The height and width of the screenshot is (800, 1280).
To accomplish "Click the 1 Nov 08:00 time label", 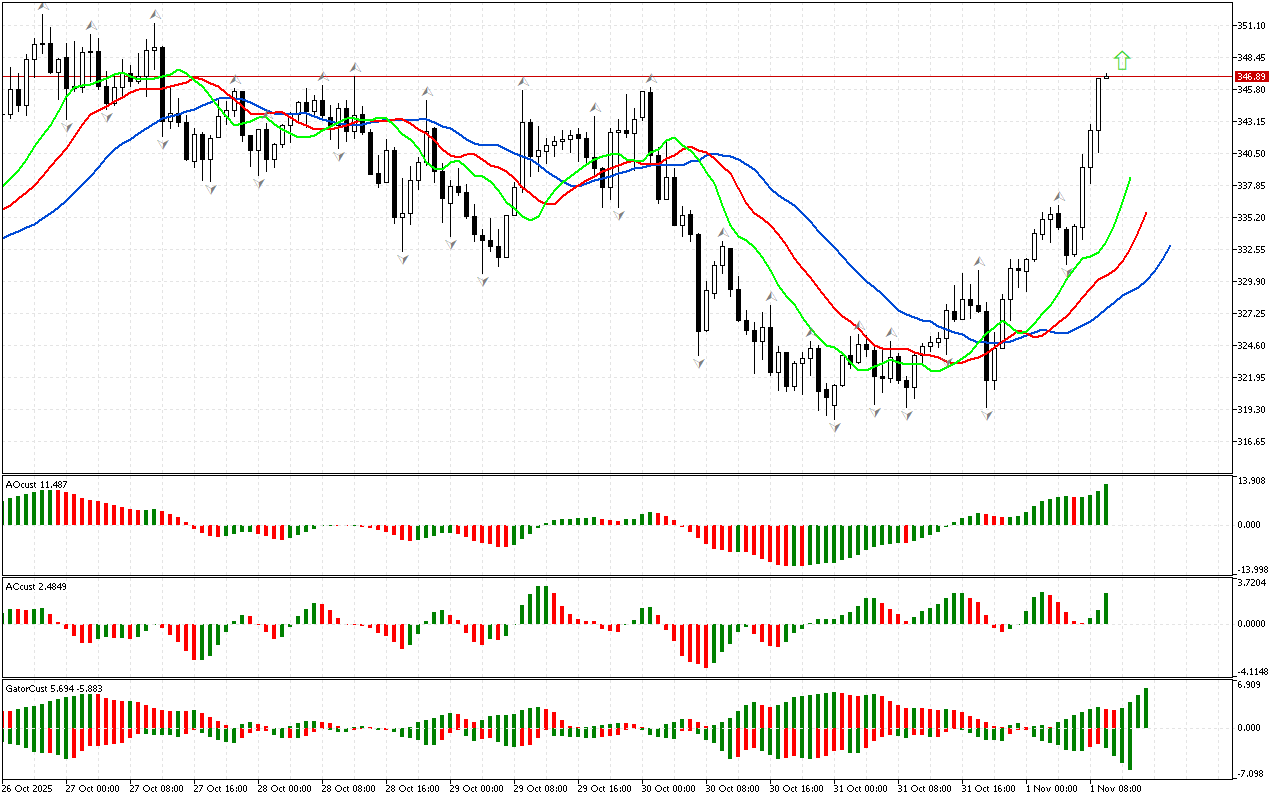I will (1114, 789).
